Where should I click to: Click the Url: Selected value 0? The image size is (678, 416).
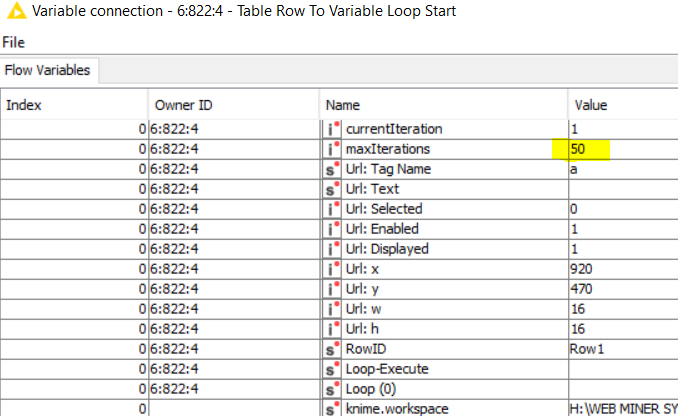(x=574, y=209)
